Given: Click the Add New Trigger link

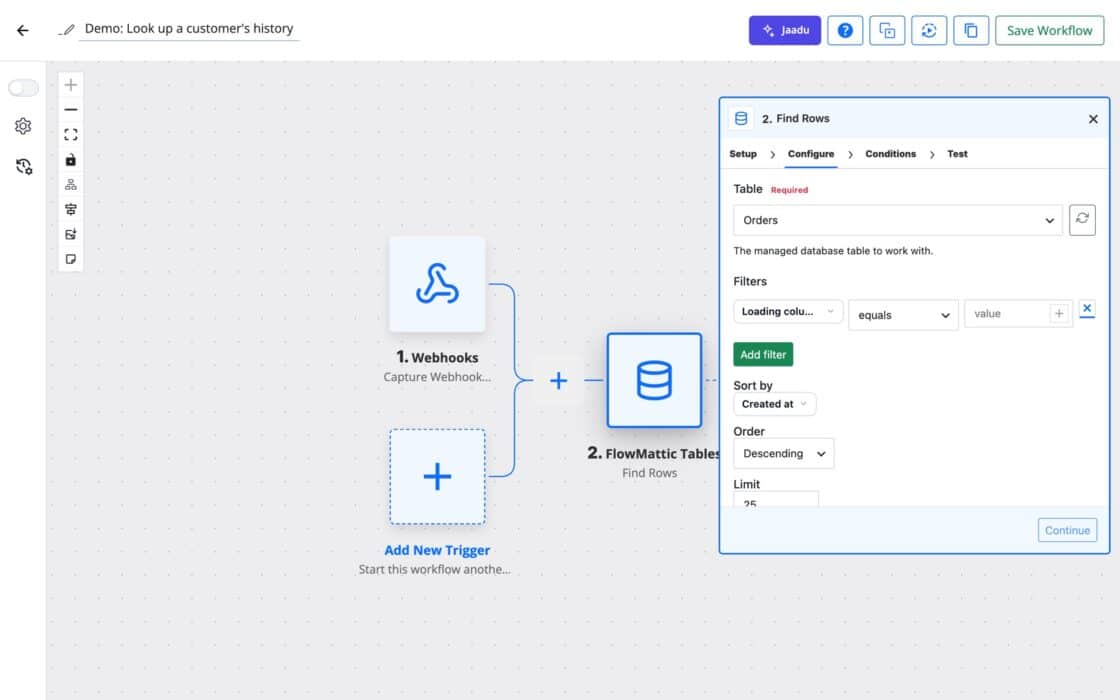Looking at the screenshot, I should [x=437, y=550].
